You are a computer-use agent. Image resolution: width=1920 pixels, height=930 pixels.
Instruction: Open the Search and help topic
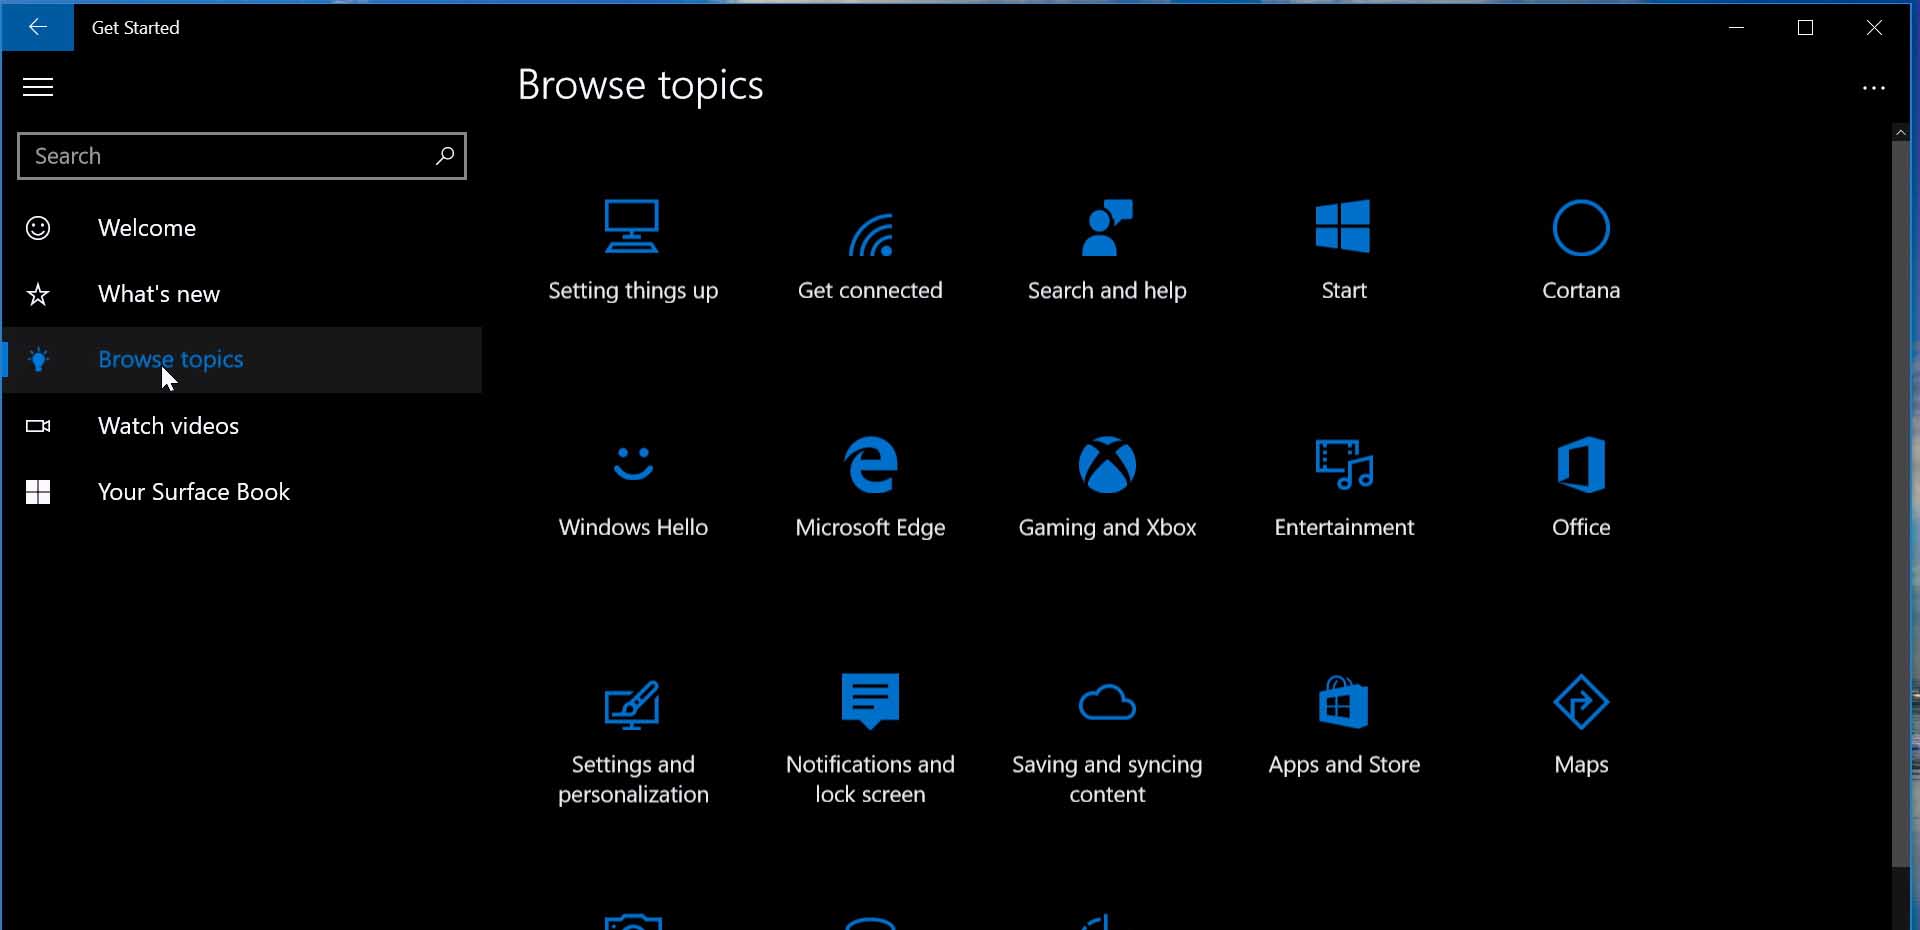coord(1107,248)
